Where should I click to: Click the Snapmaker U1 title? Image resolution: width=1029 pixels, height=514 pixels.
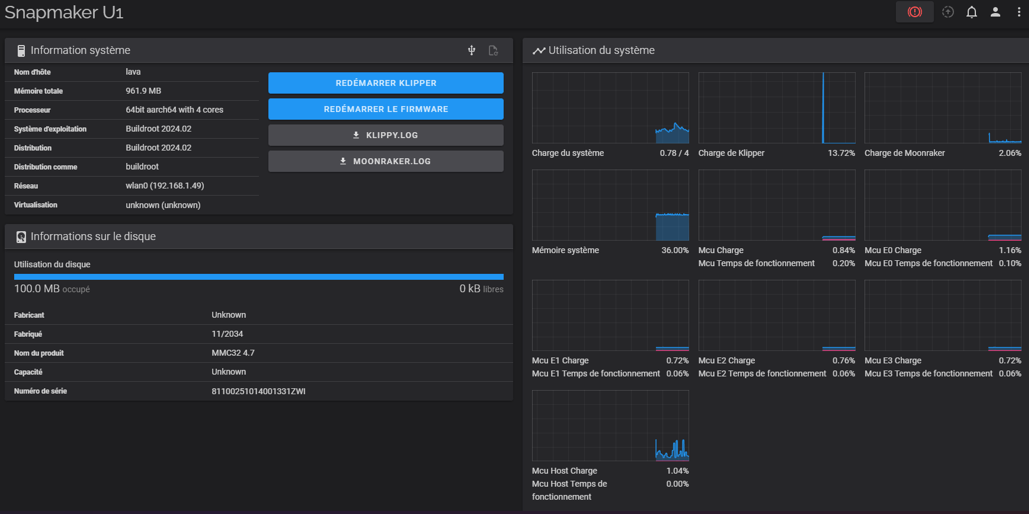click(64, 13)
